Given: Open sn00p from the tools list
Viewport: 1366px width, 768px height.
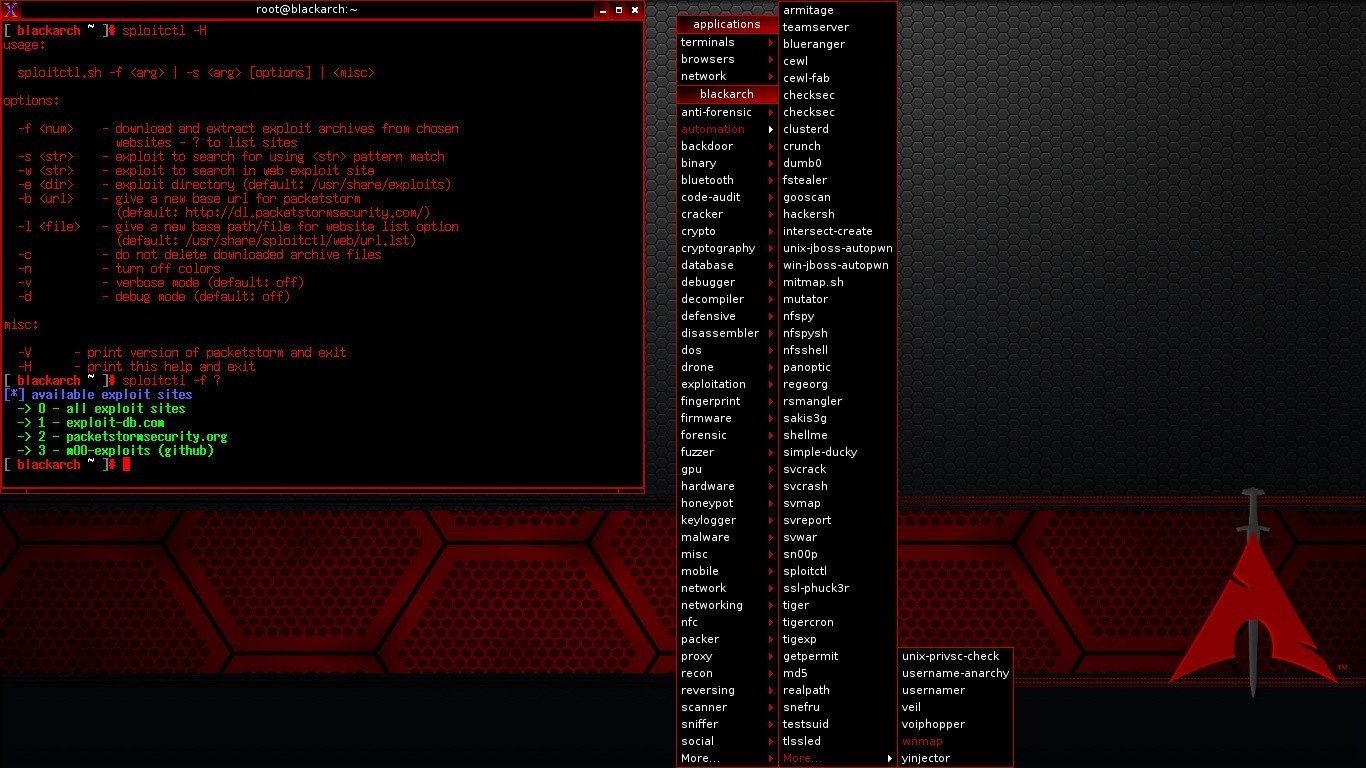Looking at the screenshot, I should pyautogui.click(x=799, y=554).
